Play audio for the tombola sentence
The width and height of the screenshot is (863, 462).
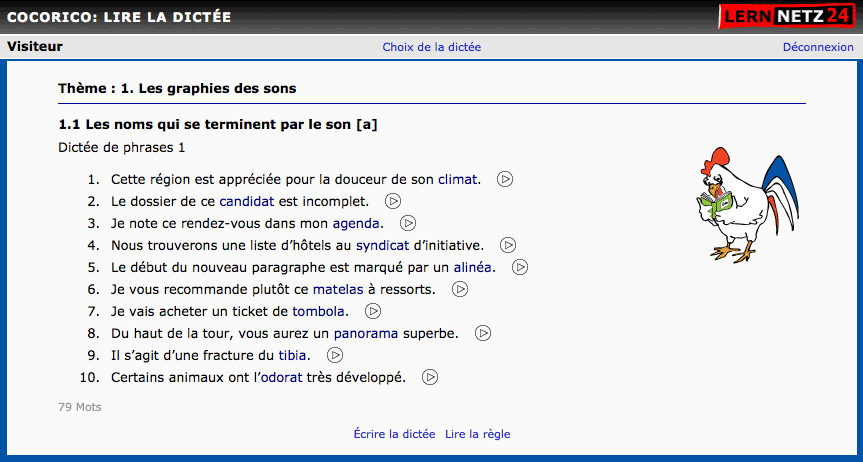coord(373,311)
